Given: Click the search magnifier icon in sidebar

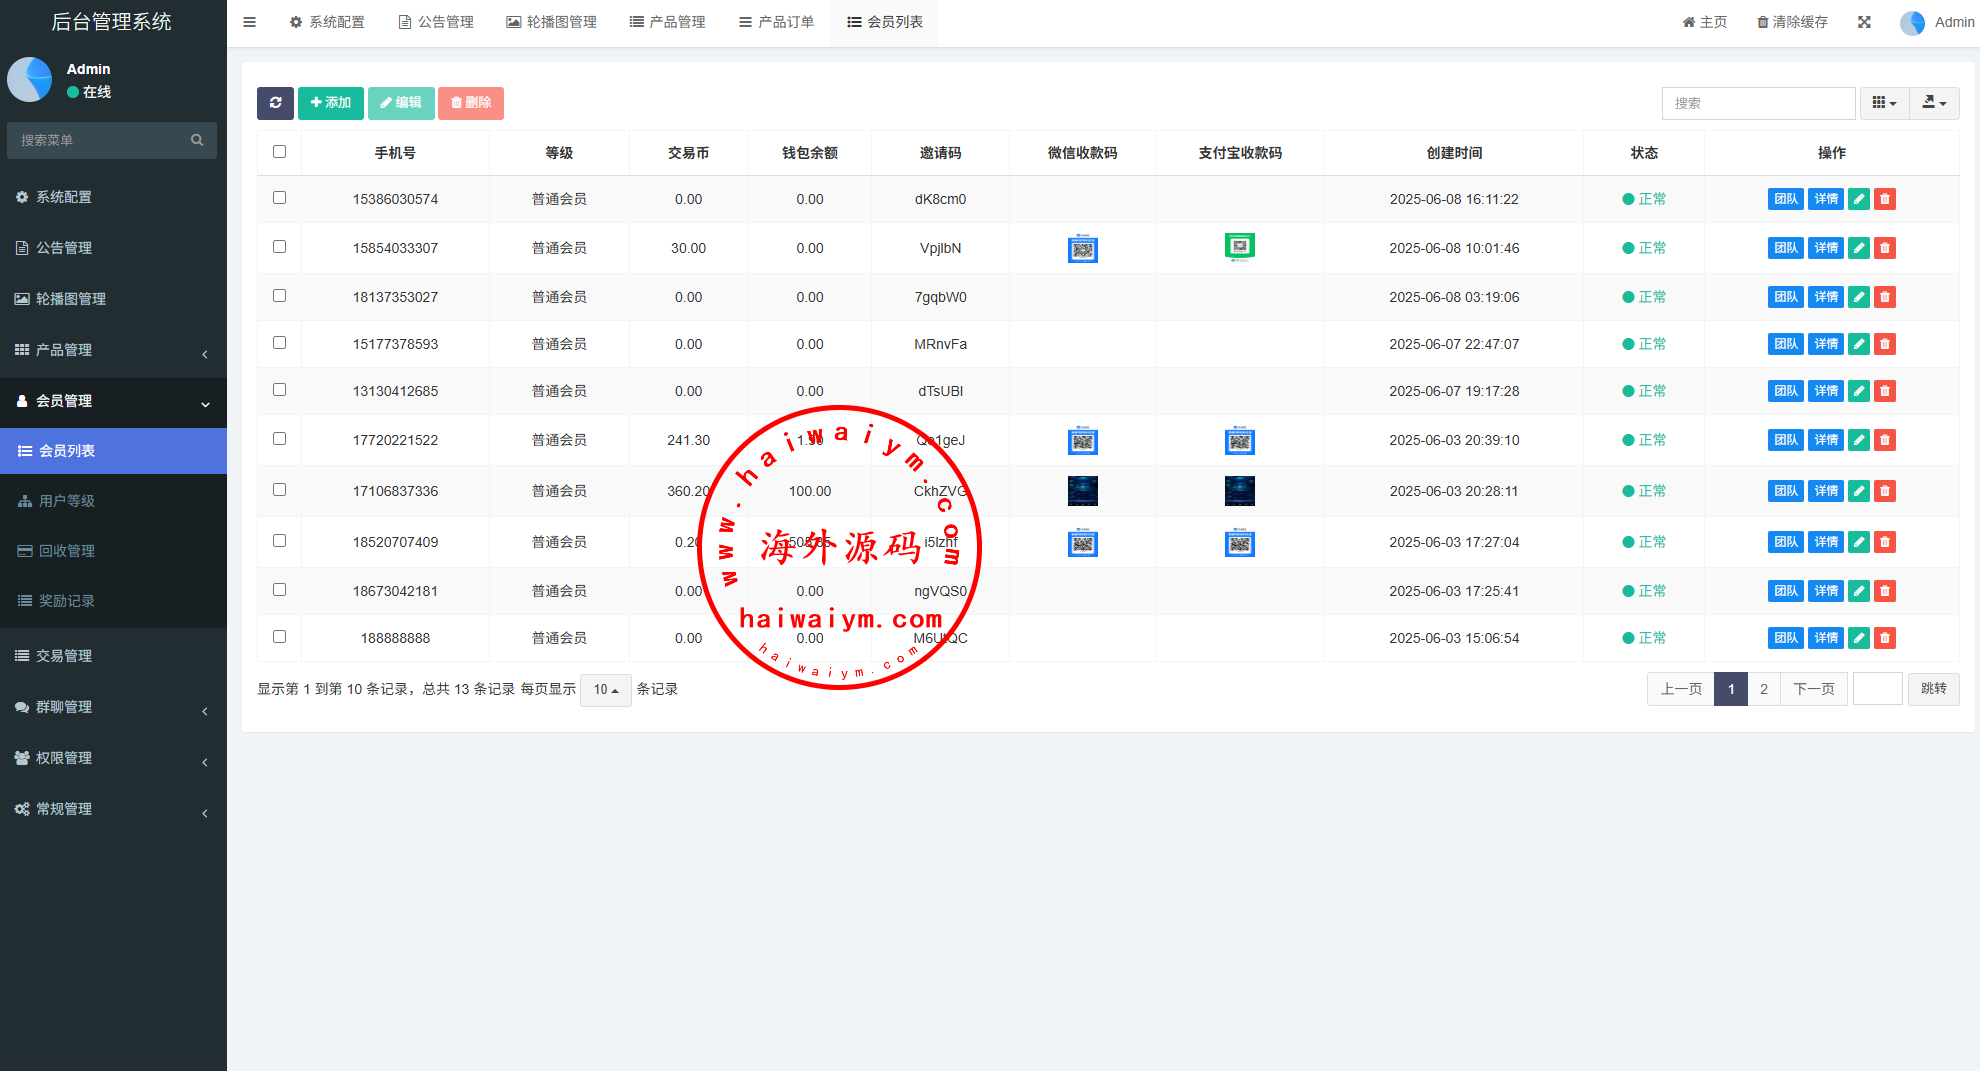Looking at the screenshot, I should point(197,140).
